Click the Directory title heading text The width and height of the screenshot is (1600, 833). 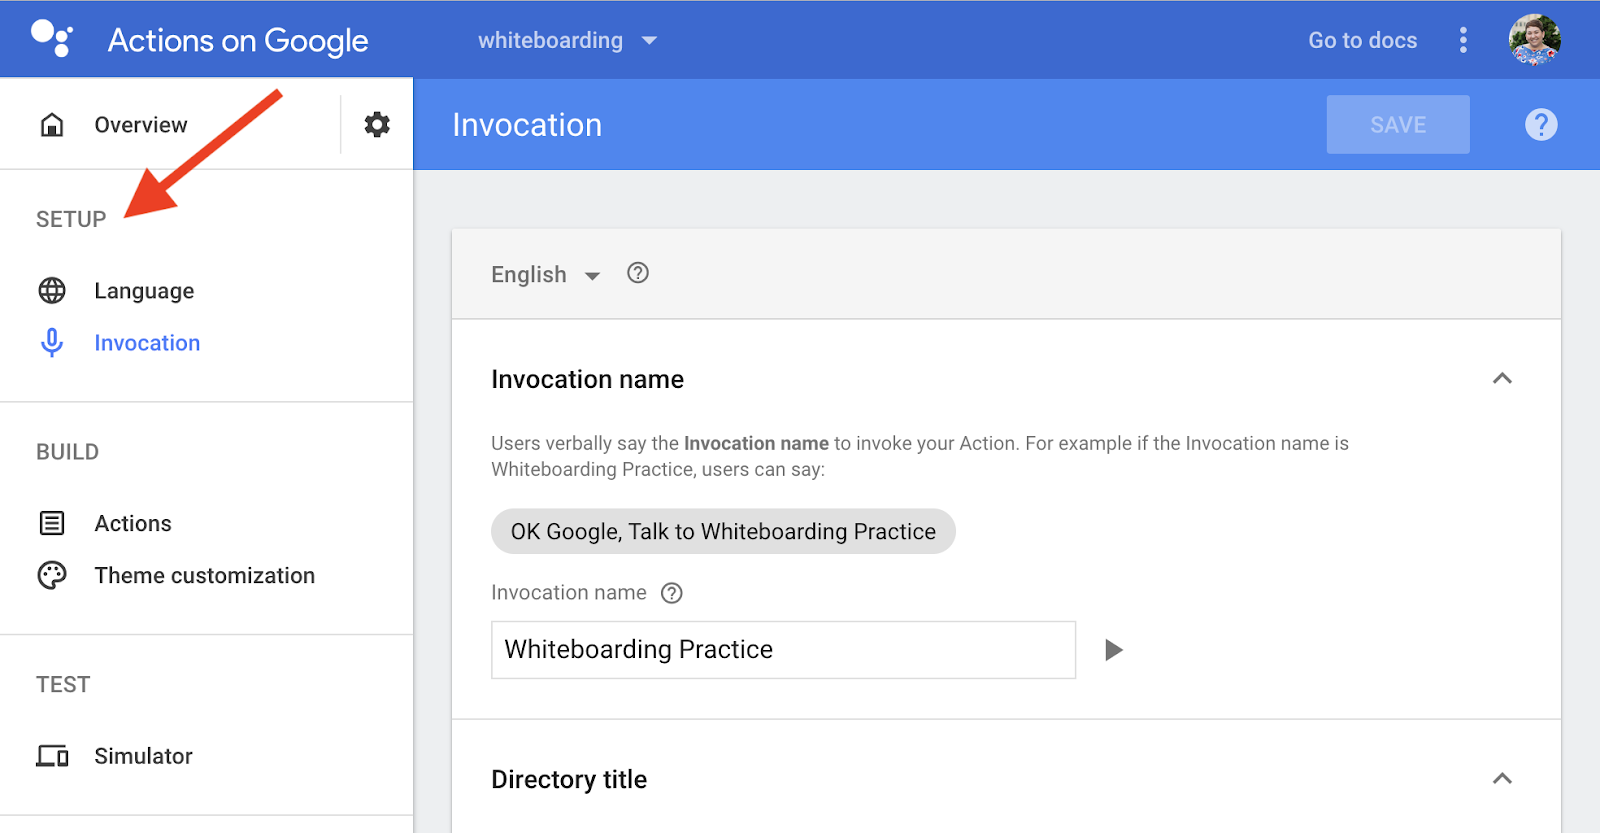[x=569, y=779]
